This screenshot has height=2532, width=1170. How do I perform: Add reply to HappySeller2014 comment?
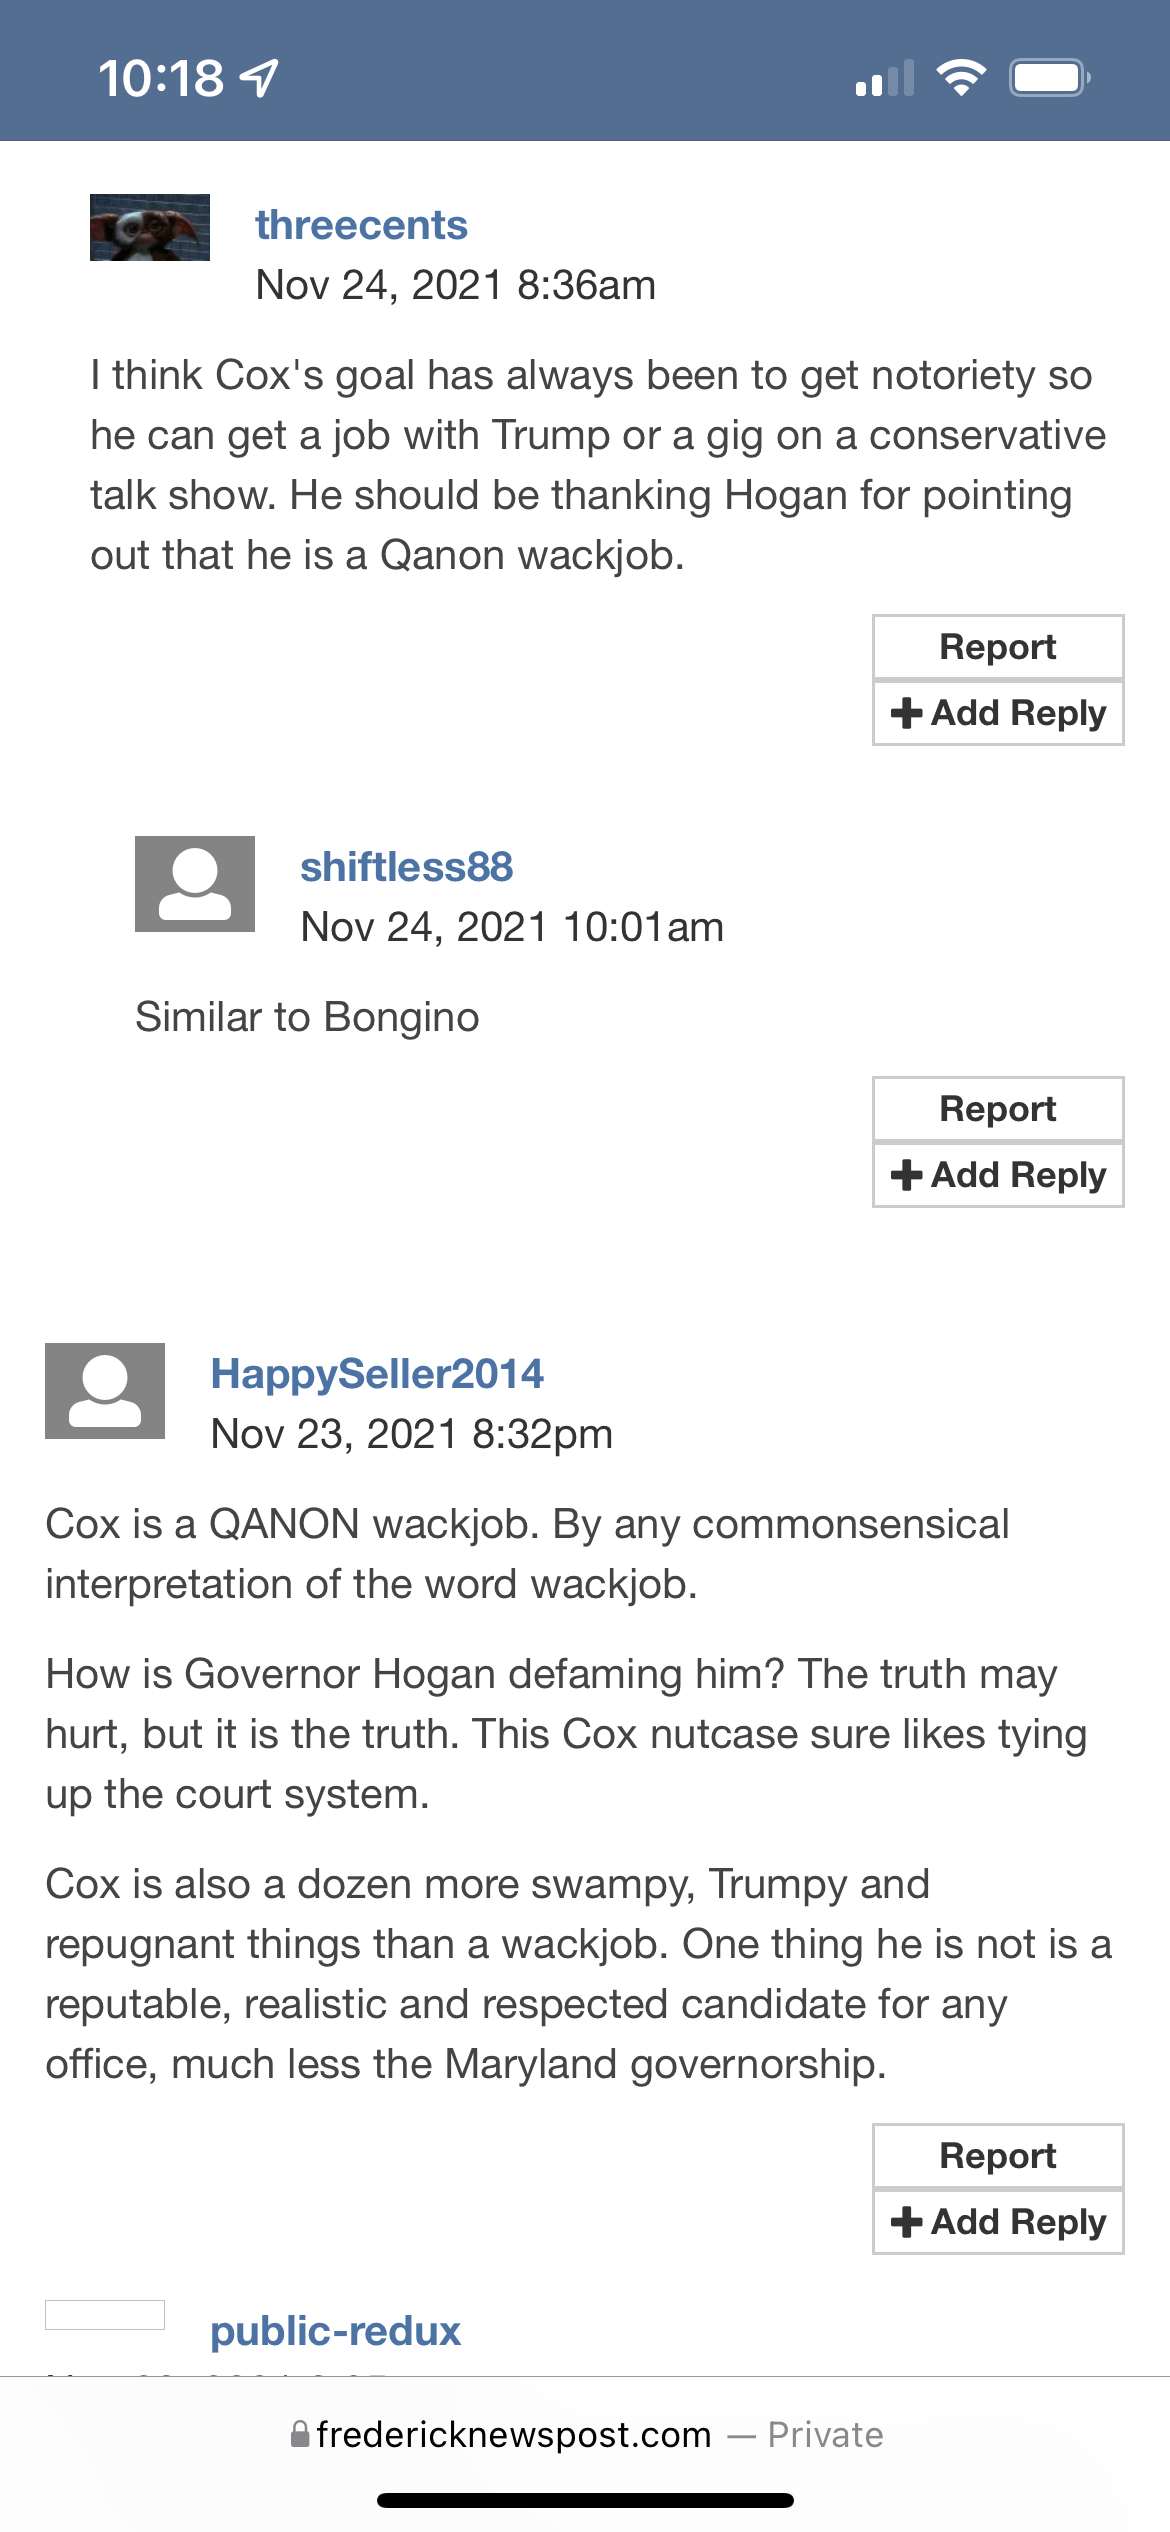(x=997, y=2222)
